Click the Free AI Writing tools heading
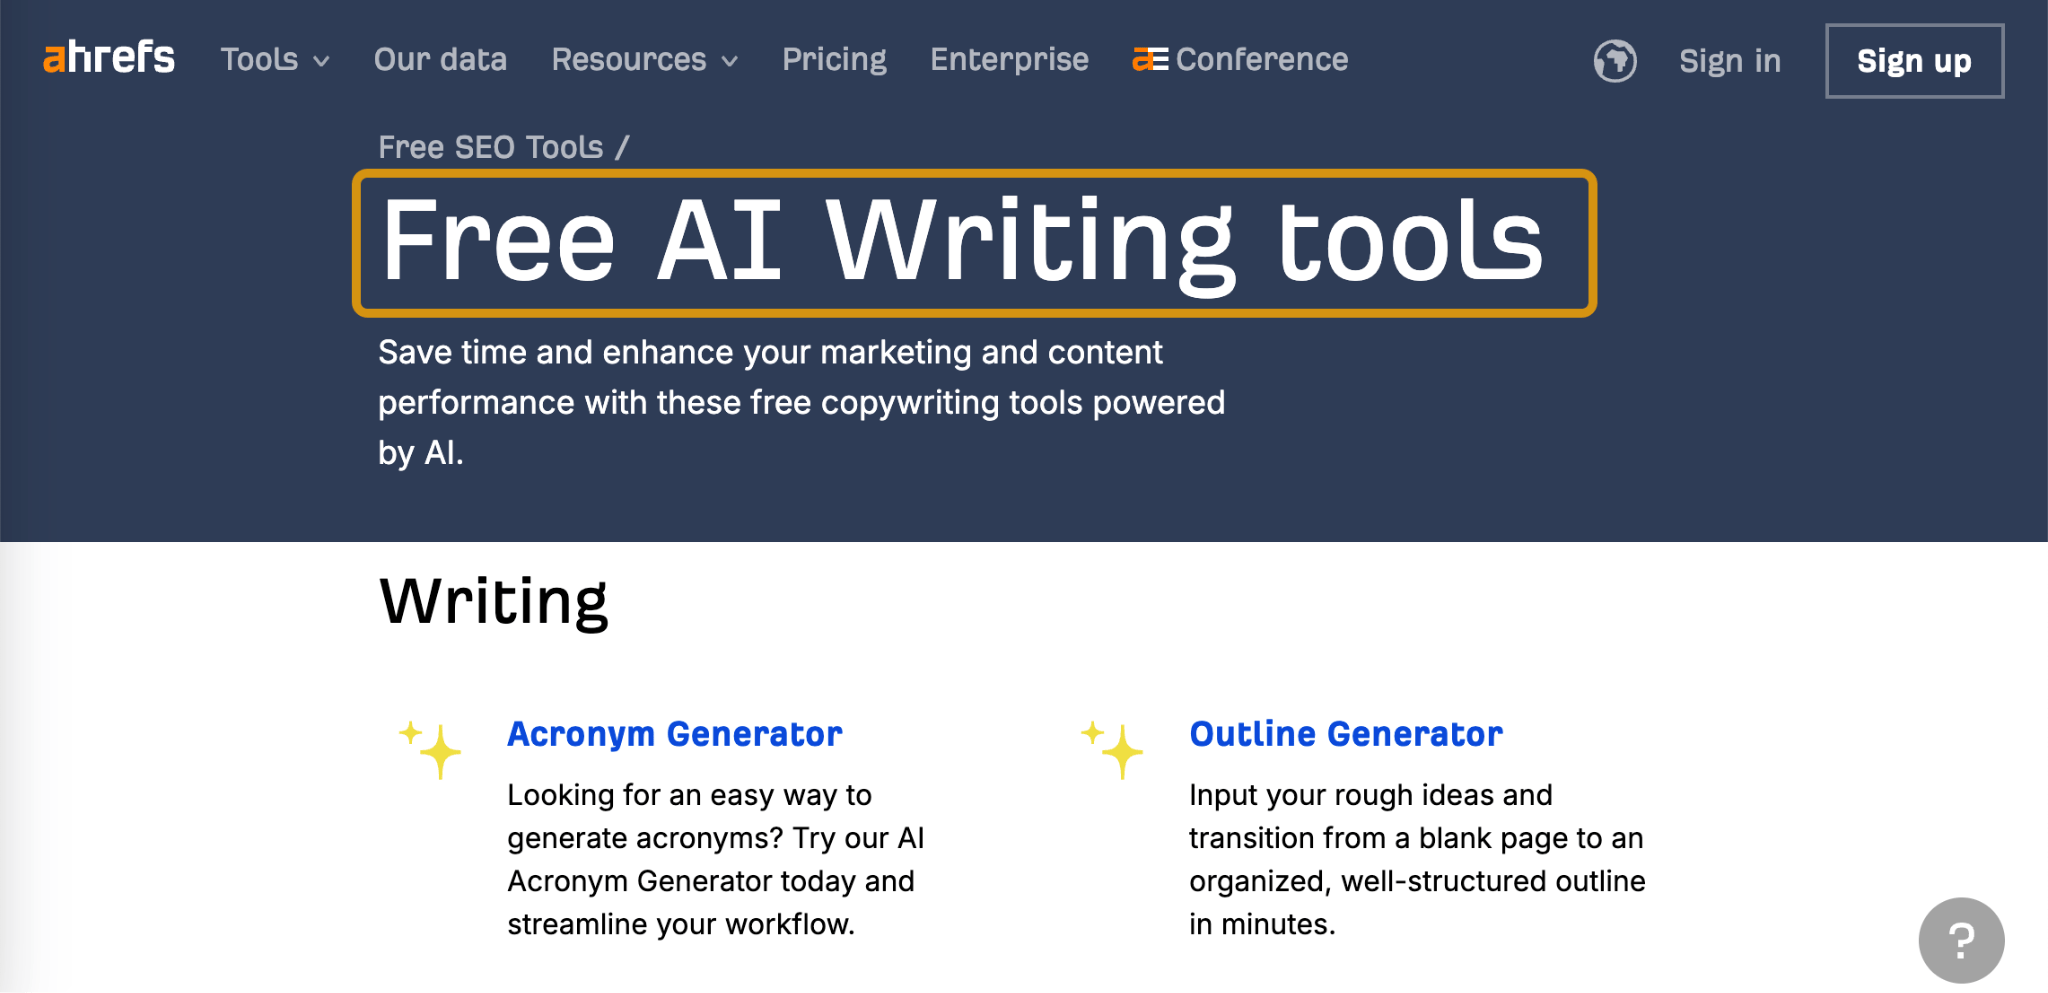Screen dimensions: 2048x993 [962, 241]
